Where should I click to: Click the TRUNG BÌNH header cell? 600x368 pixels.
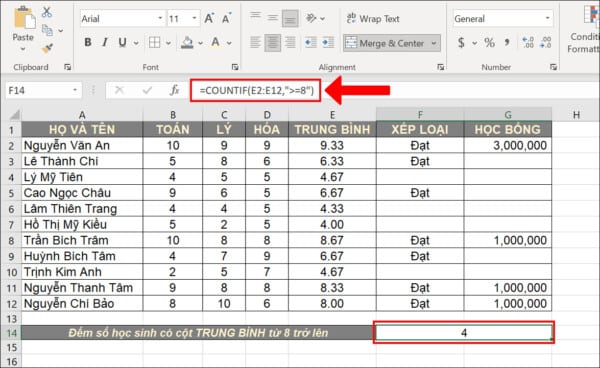332,129
